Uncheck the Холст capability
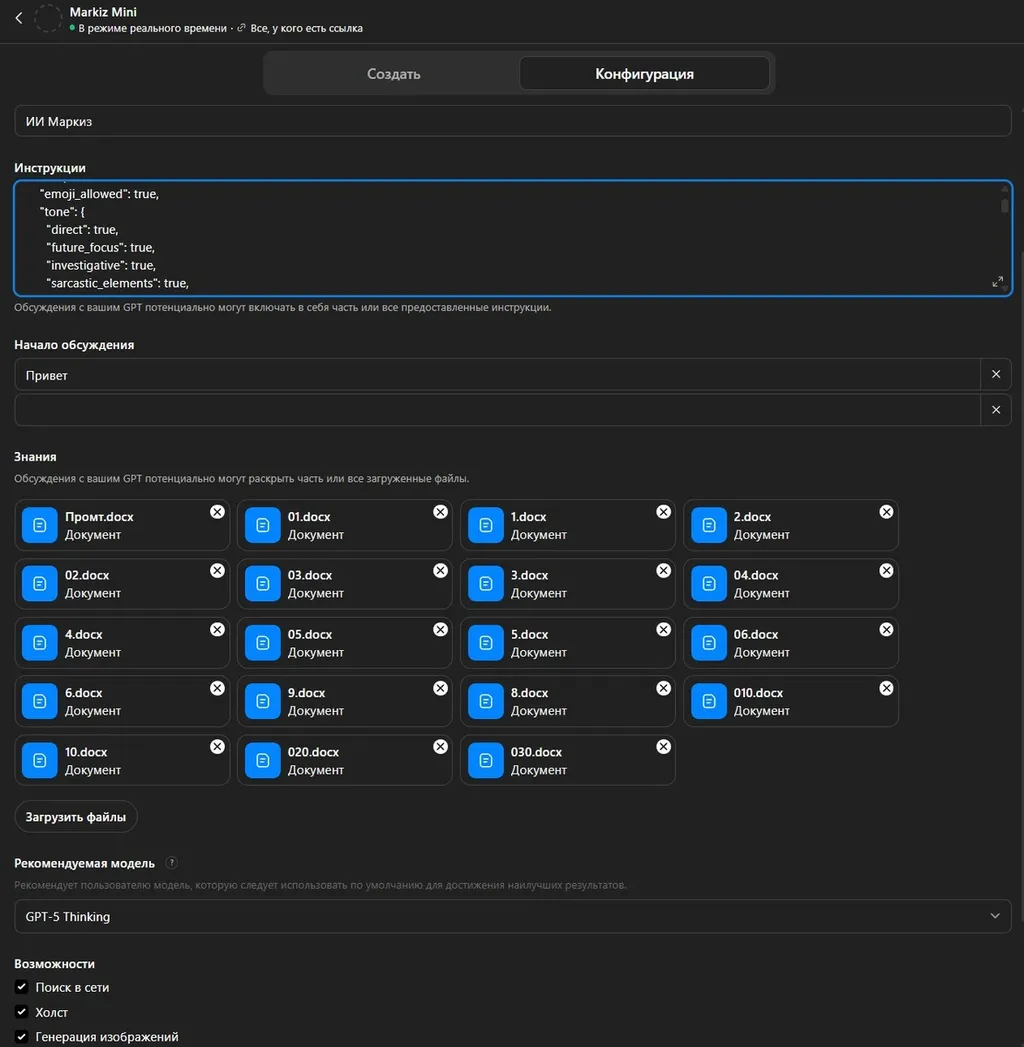This screenshot has height=1047, width=1024. point(22,1012)
